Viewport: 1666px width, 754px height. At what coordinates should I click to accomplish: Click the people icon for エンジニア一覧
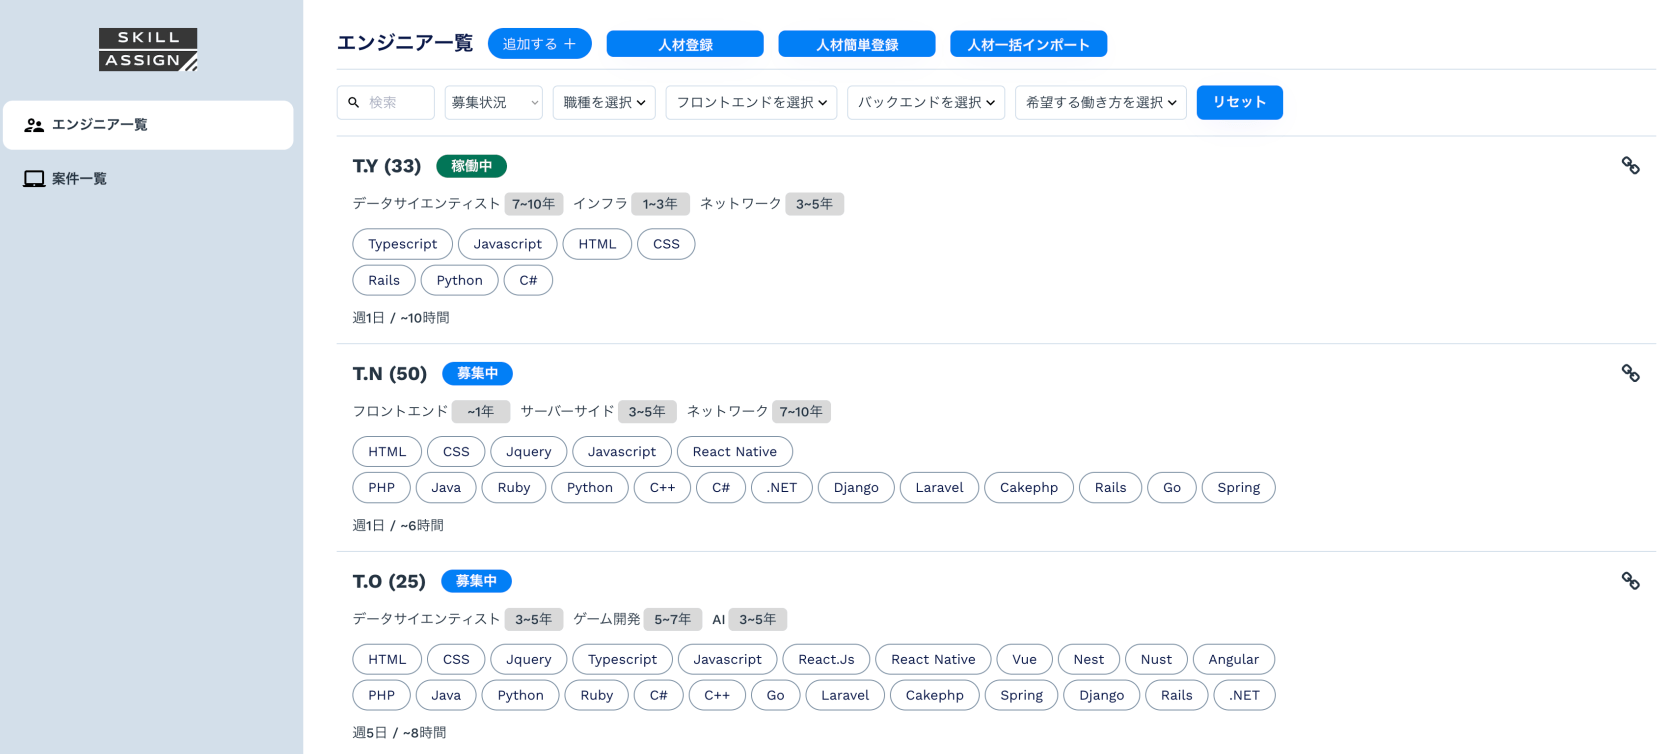[x=34, y=125]
